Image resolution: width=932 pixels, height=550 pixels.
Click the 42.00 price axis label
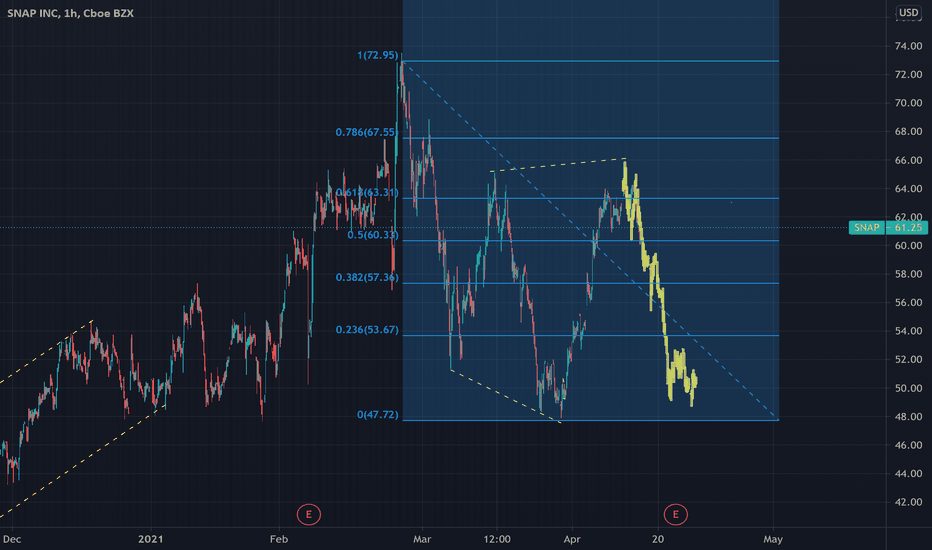pos(908,502)
